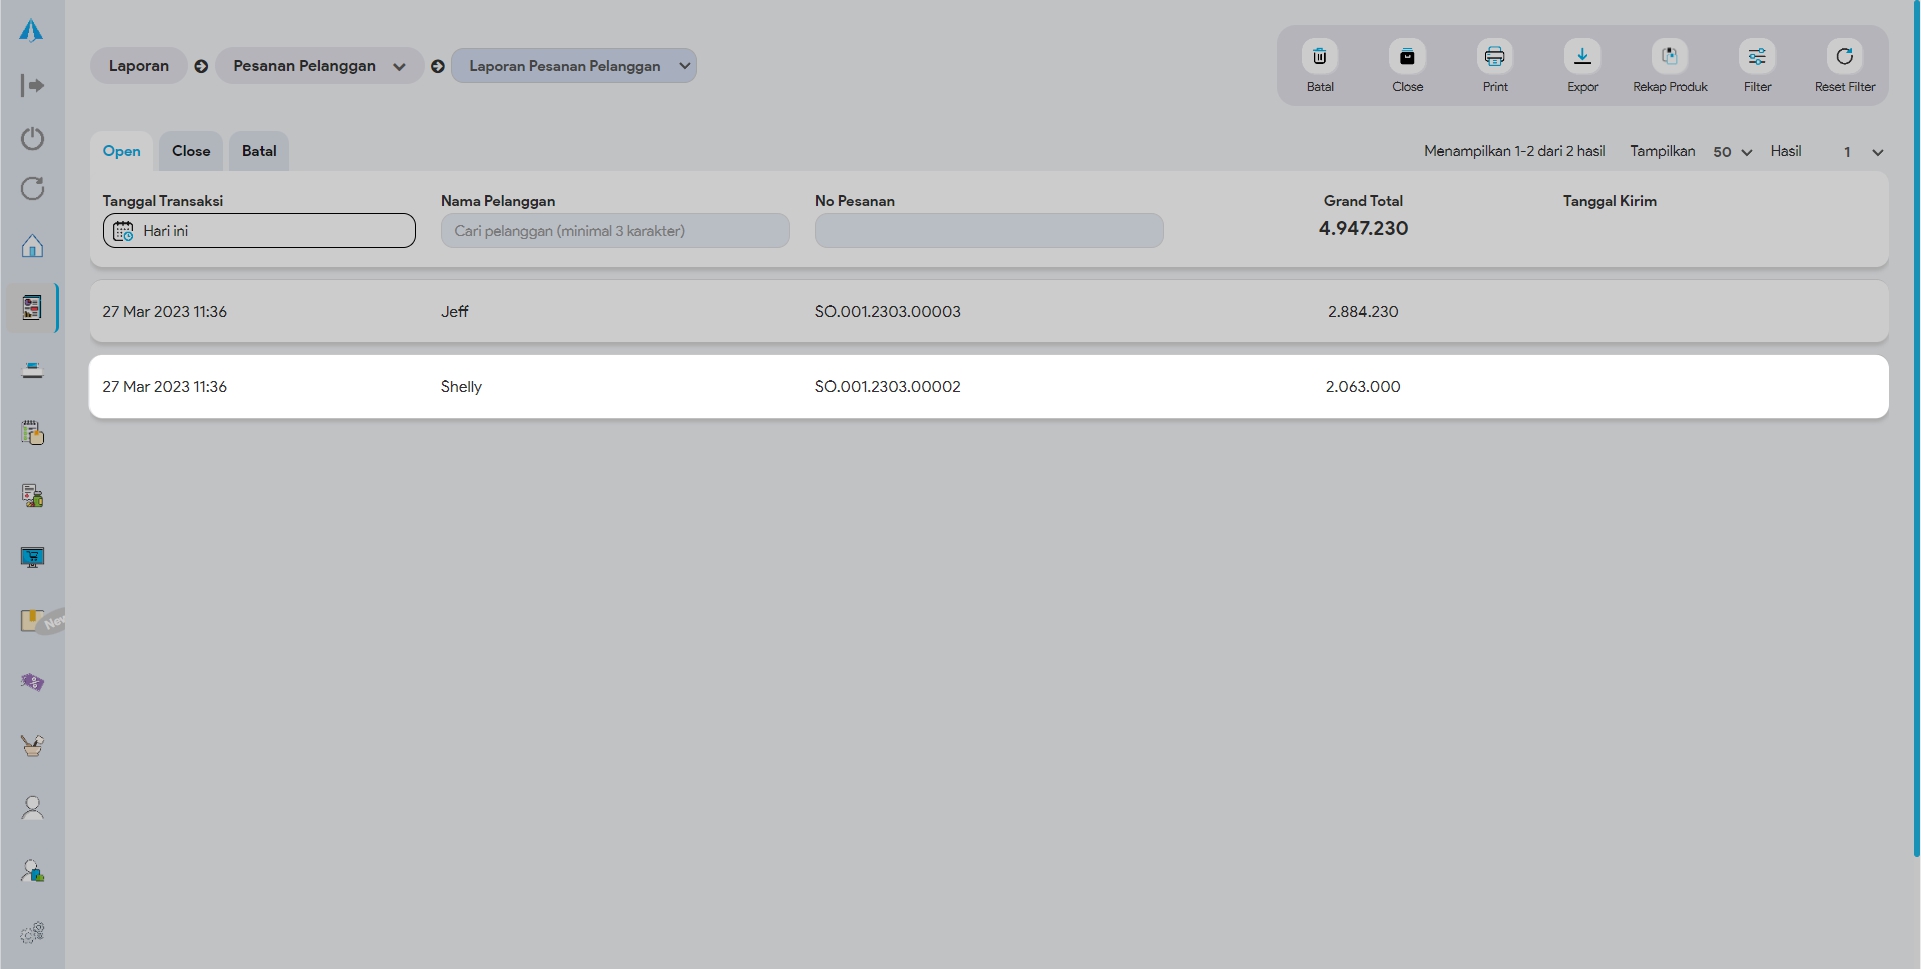Export the report with Expor icon
The height and width of the screenshot is (969, 1921).
coord(1582,57)
